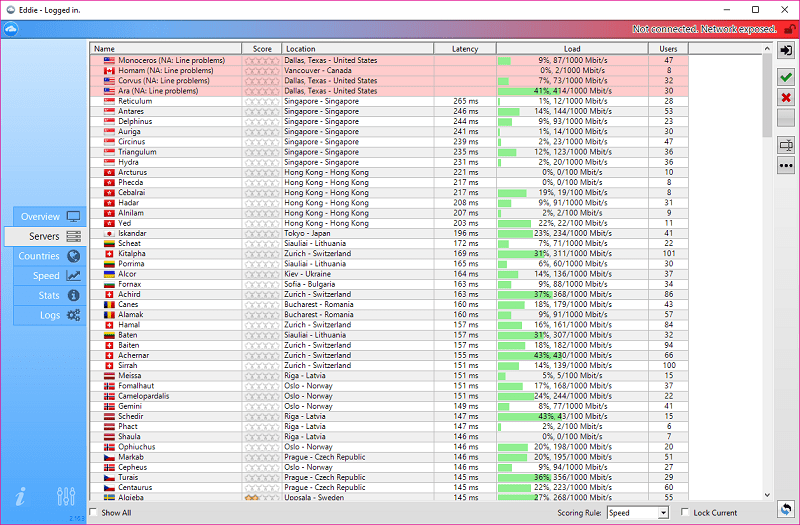Connect to selected server using arrow button
The width and height of the screenshot is (800, 525).
pyautogui.click(x=786, y=50)
